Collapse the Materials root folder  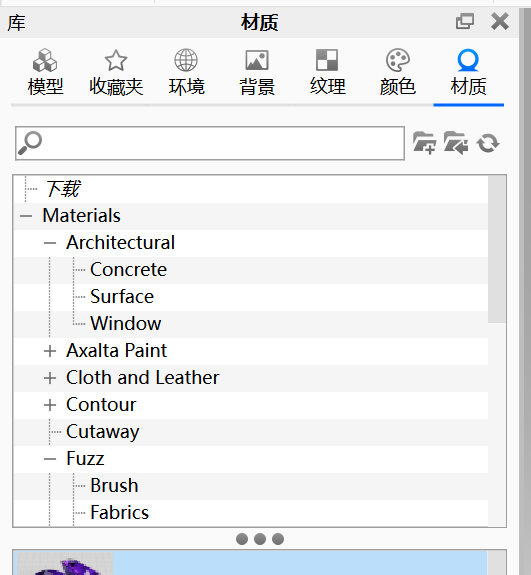coord(26,216)
